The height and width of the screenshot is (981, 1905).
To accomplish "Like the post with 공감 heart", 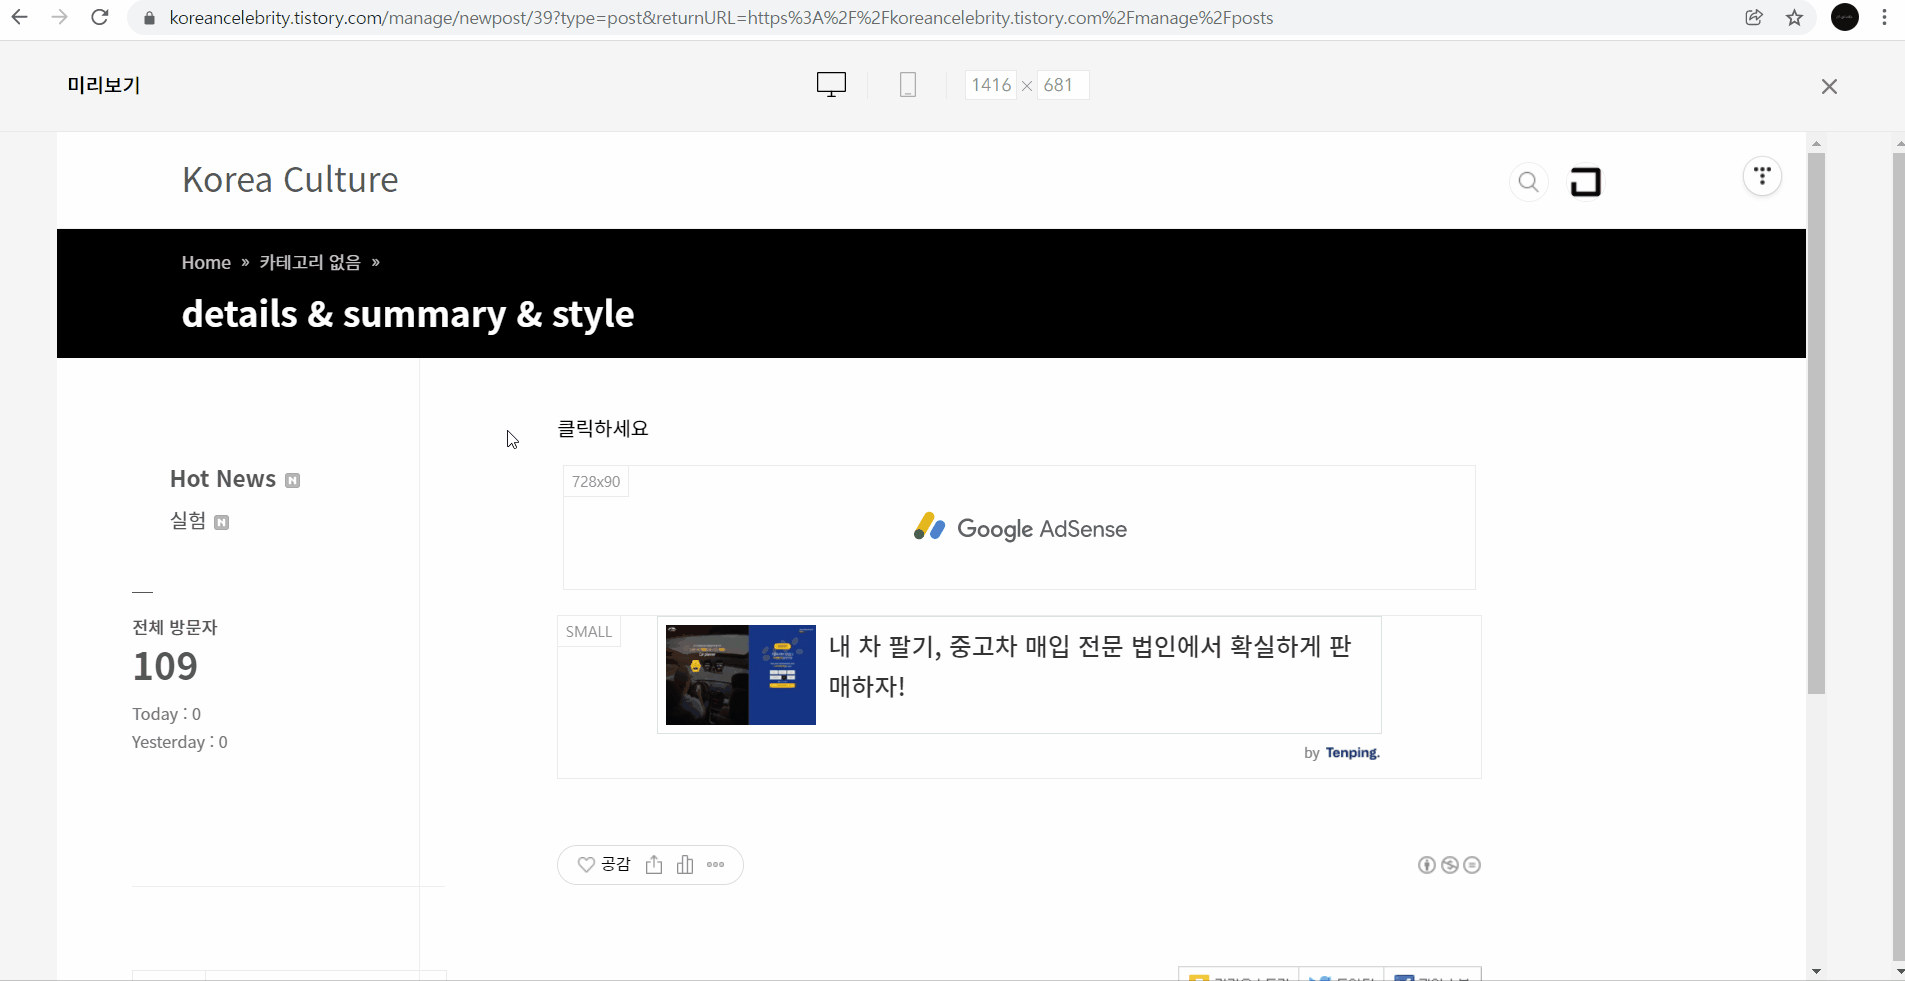I will coord(604,865).
